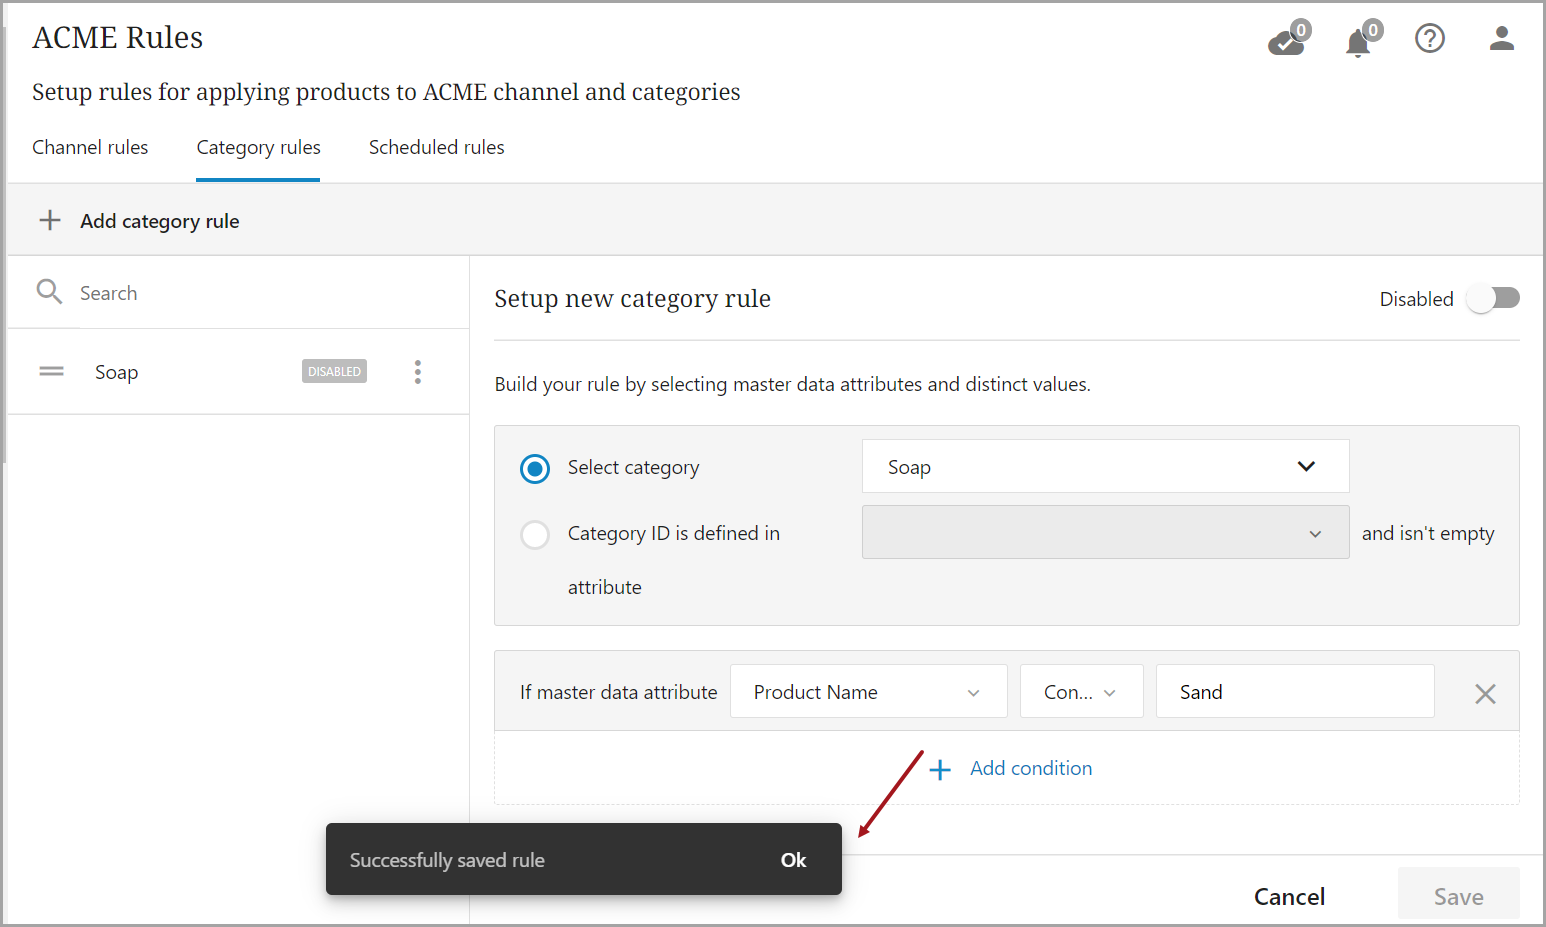Choose the Select category radio button

(535, 468)
